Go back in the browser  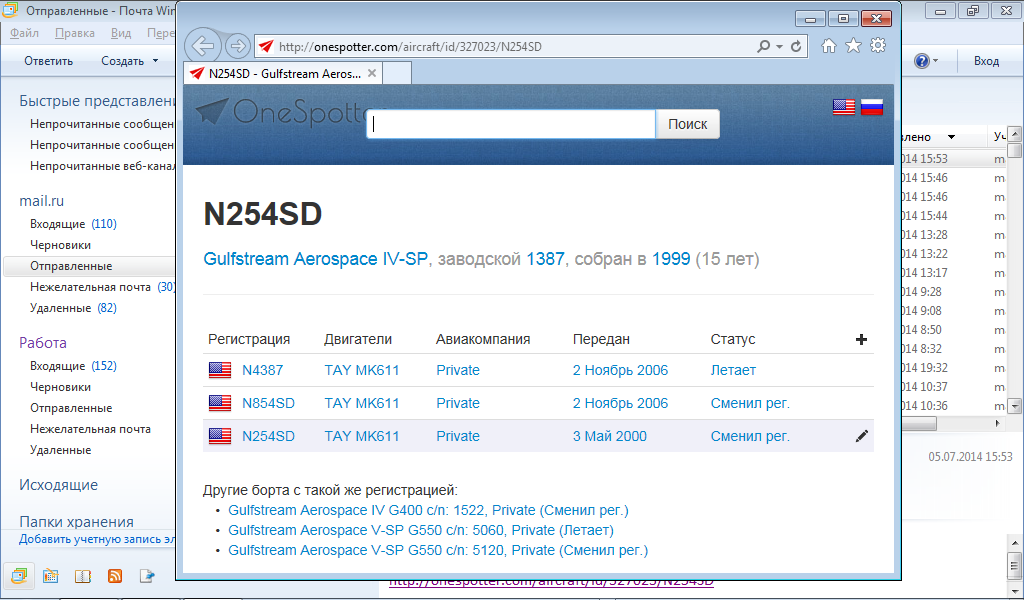point(203,46)
